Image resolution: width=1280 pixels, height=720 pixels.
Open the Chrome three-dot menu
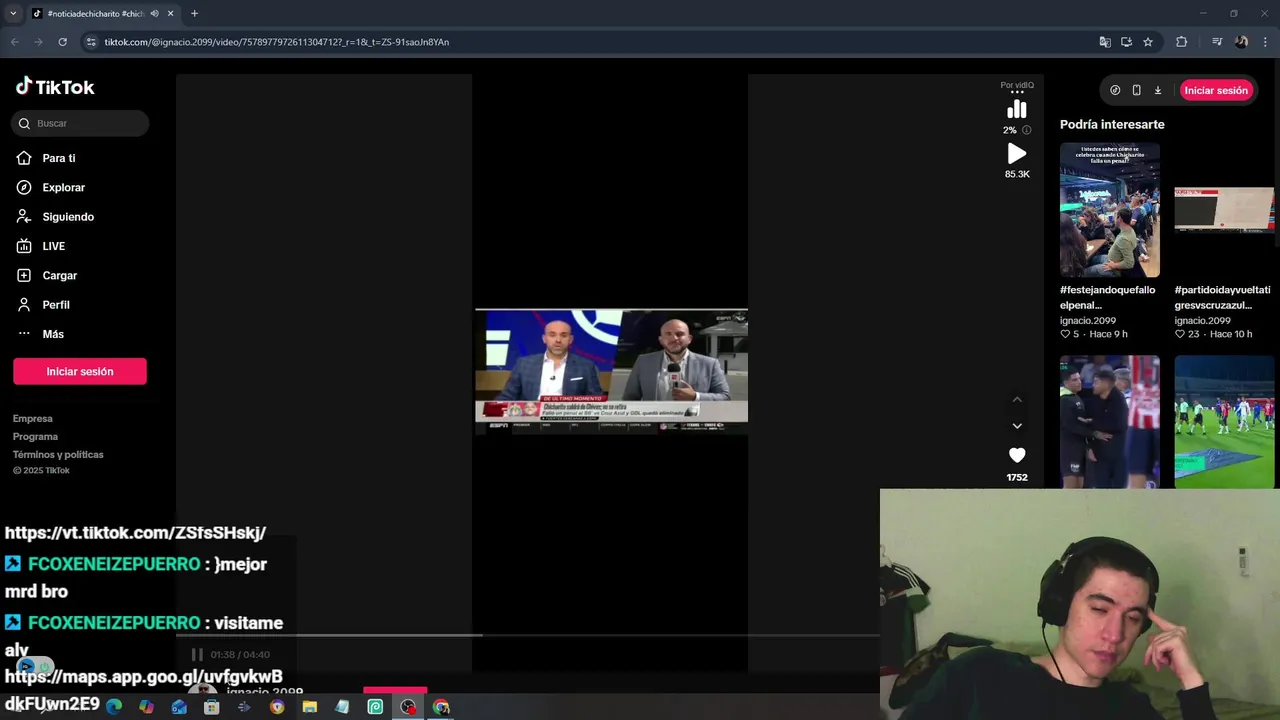[1265, 42]
